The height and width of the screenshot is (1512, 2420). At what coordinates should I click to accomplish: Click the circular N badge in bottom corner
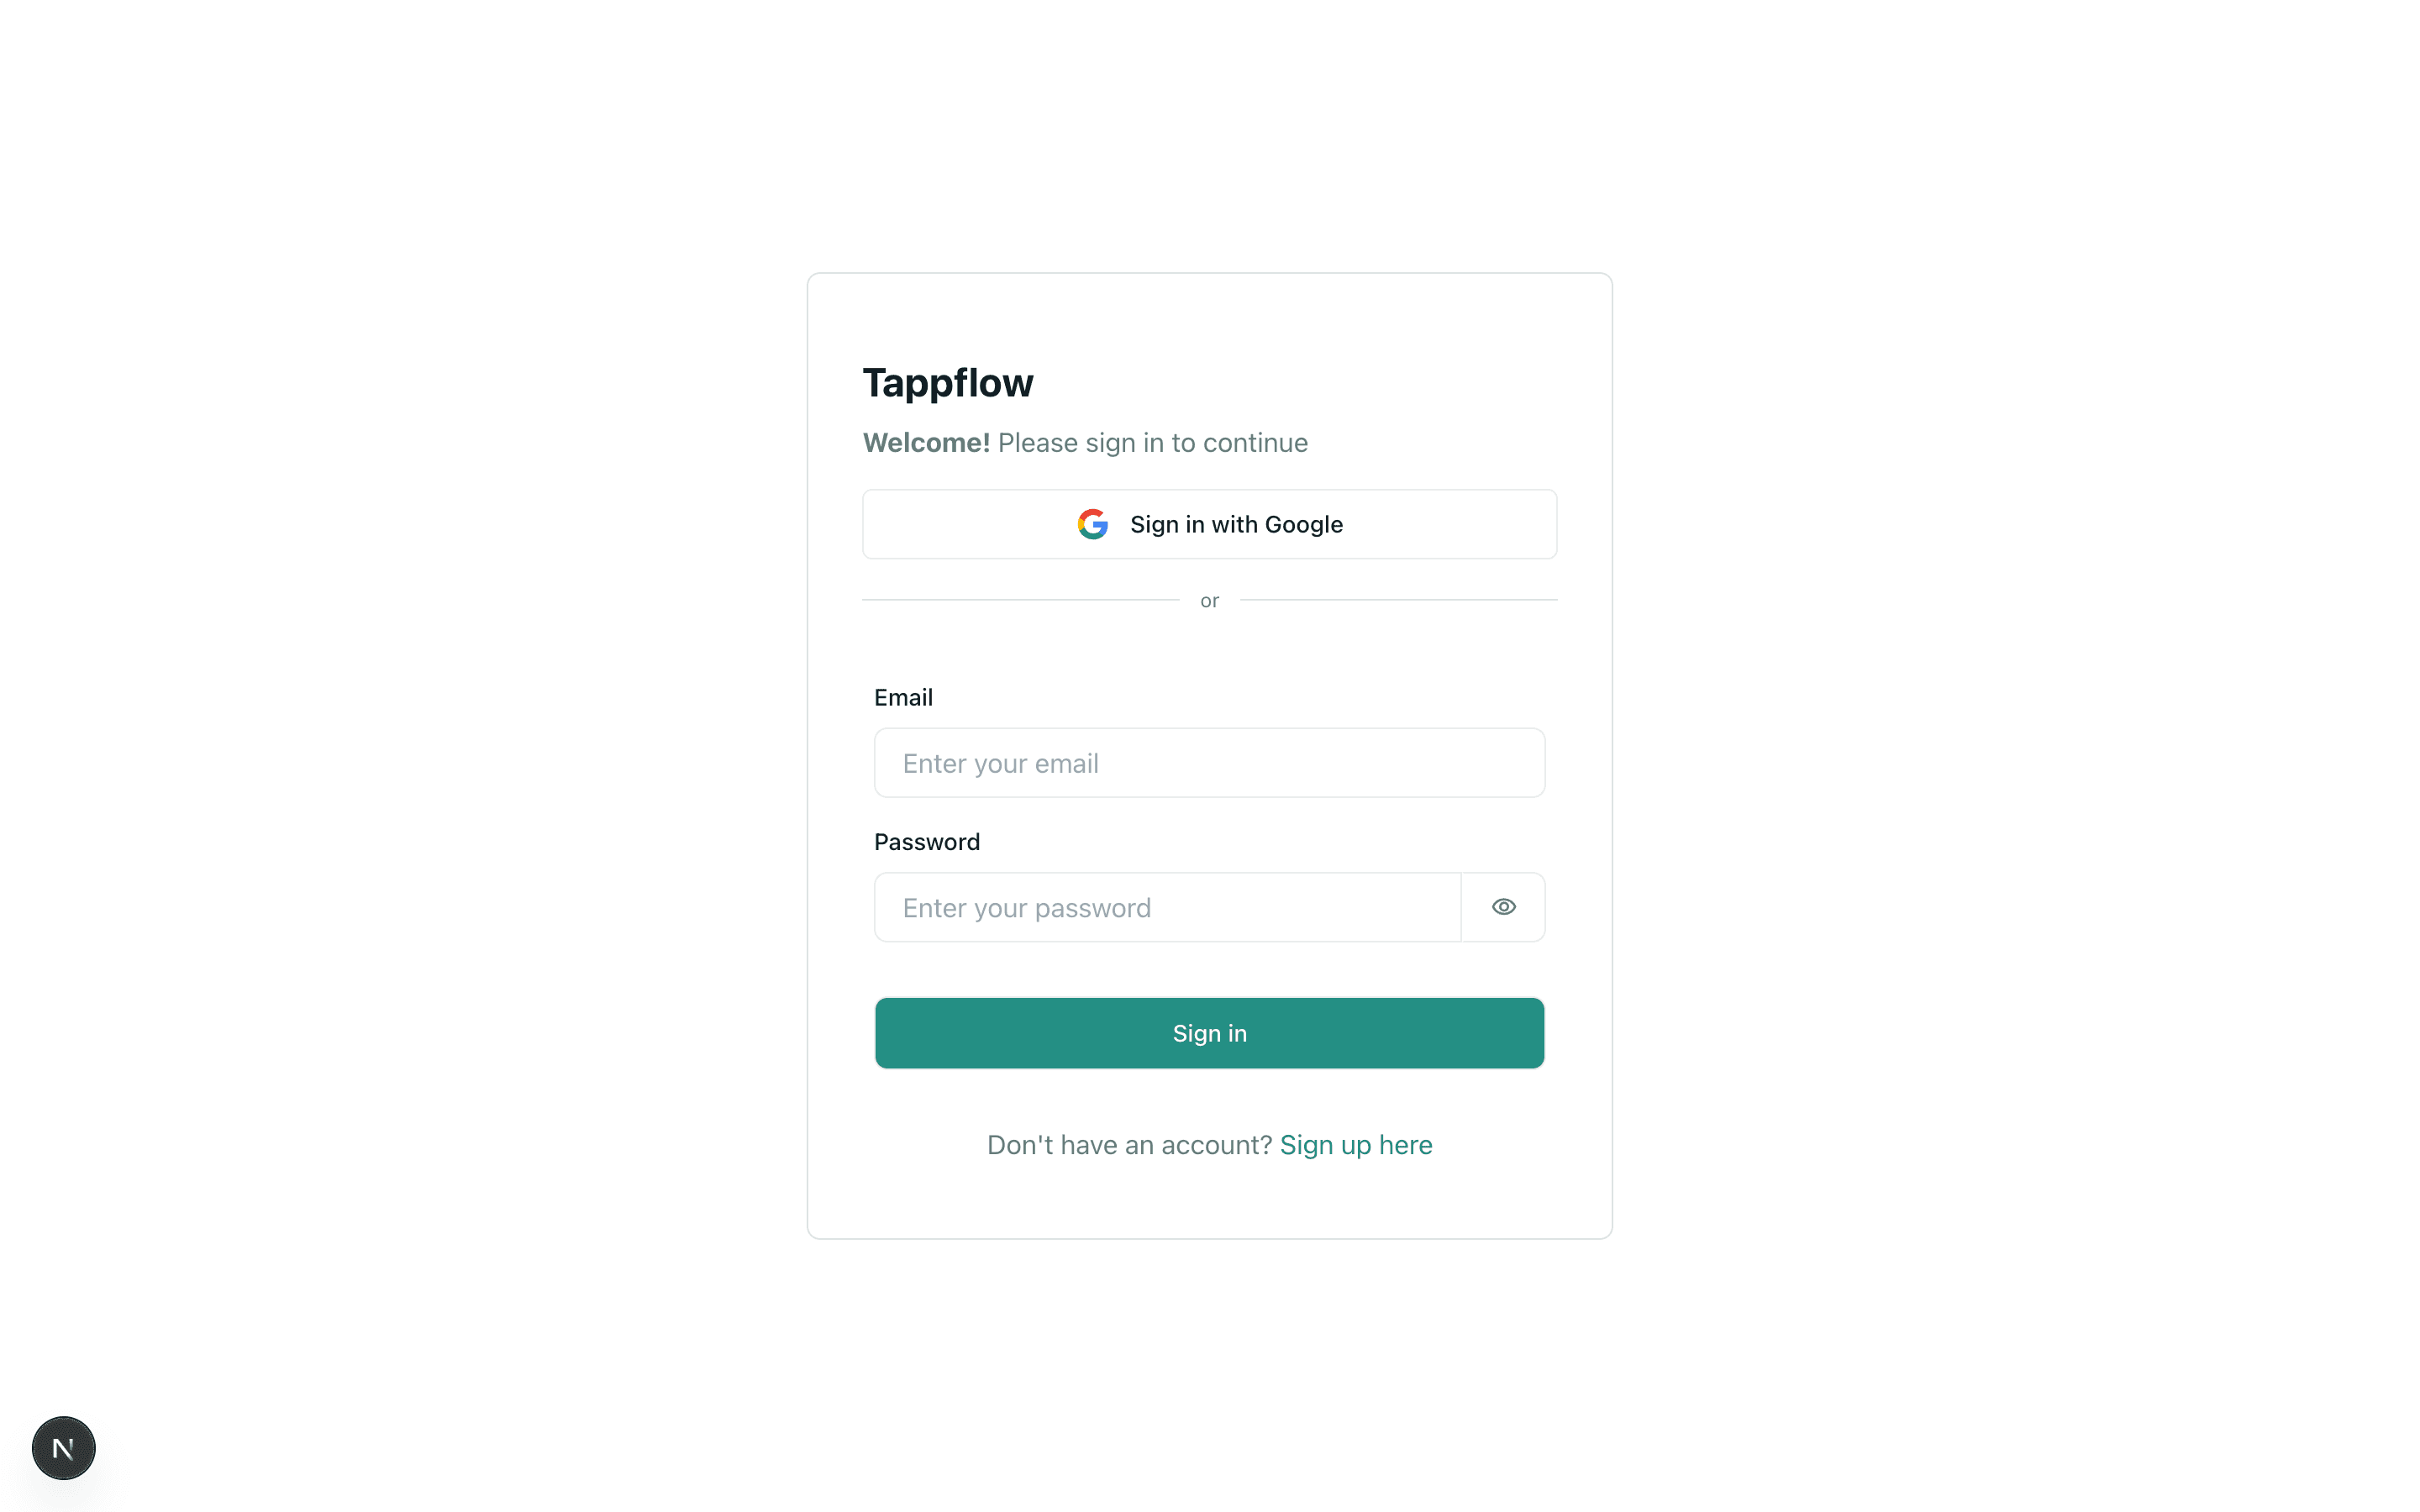[x=63, y=1447]
